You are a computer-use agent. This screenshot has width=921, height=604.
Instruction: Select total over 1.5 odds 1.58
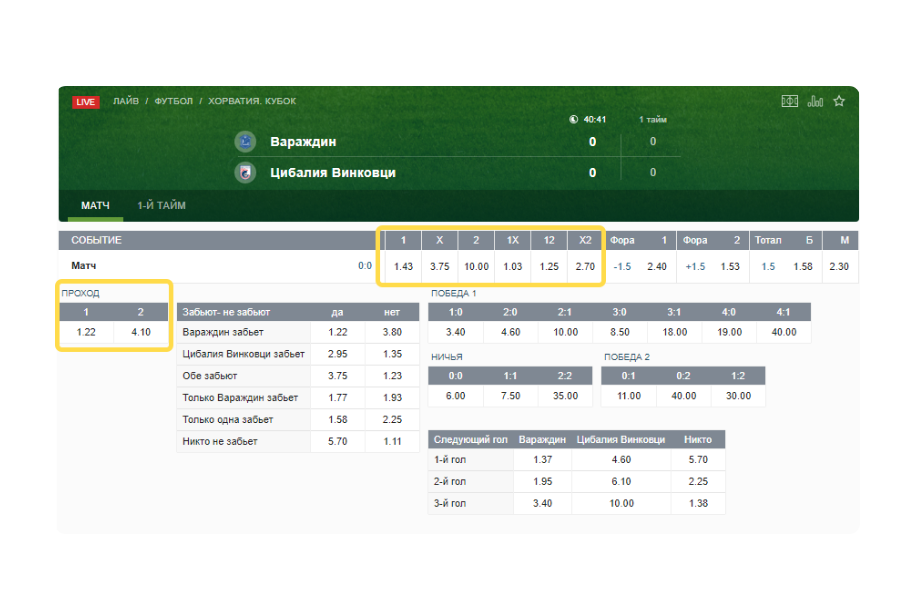803,267
